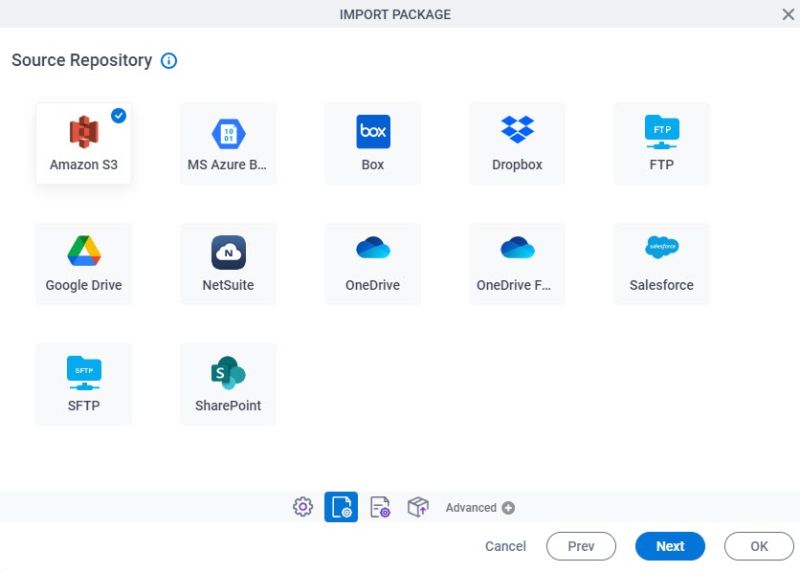The image size is (800, 572).
Task: Open the Source Repository info icon
Action: (169, 61)
